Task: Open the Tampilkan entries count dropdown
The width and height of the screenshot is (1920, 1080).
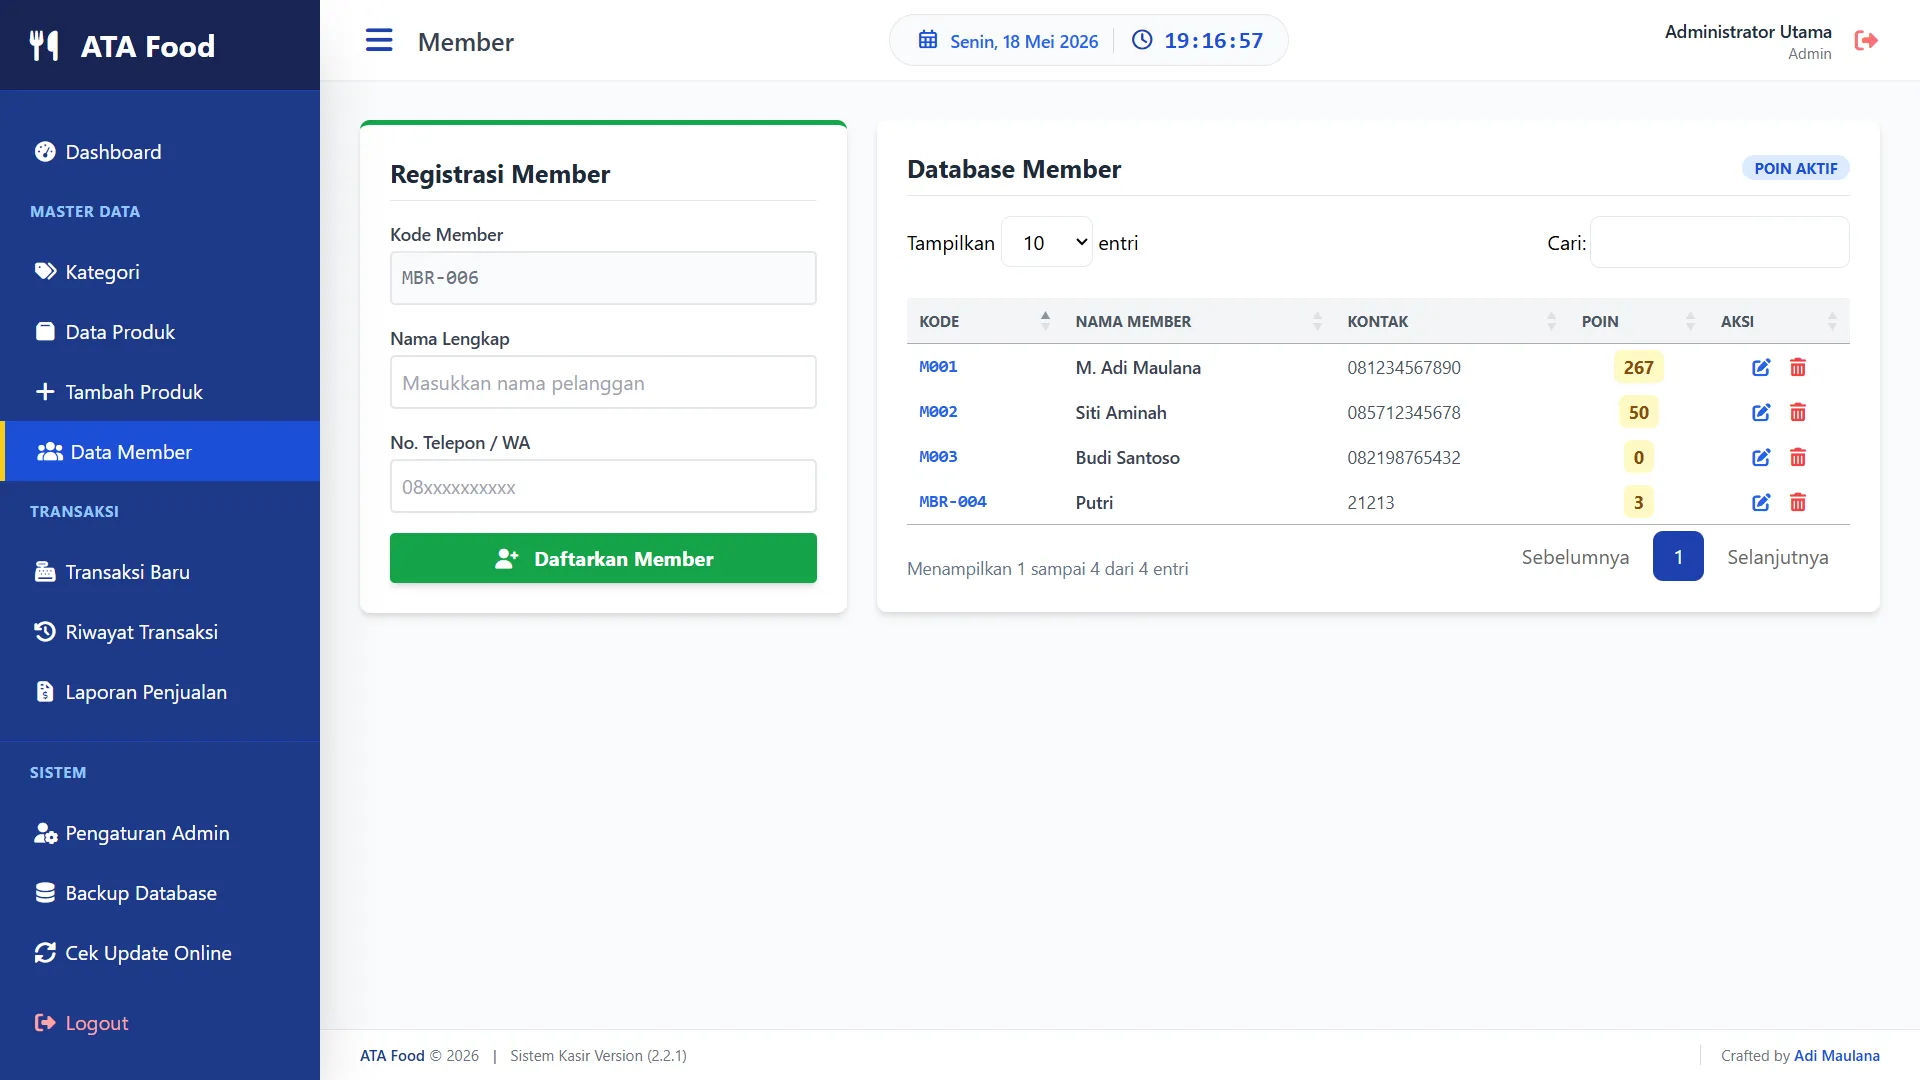Action: pyautogui.click(x=1047, y=243)
